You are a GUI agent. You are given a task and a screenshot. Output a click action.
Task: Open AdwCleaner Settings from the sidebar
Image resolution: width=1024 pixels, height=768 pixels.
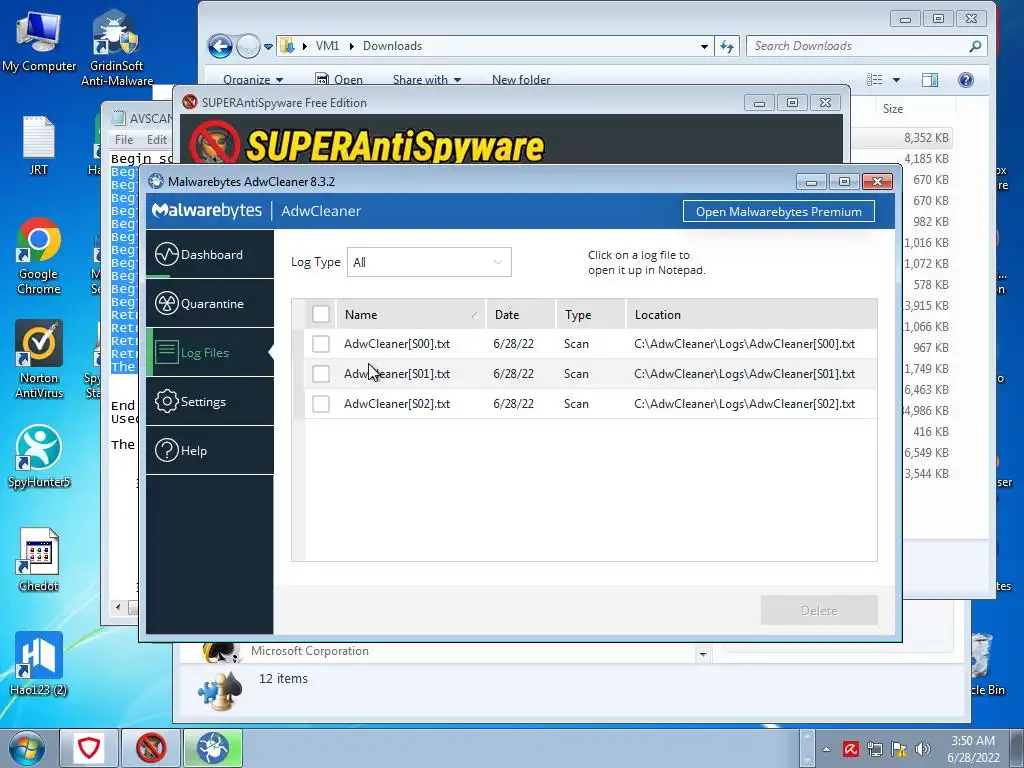coord(210,401)
